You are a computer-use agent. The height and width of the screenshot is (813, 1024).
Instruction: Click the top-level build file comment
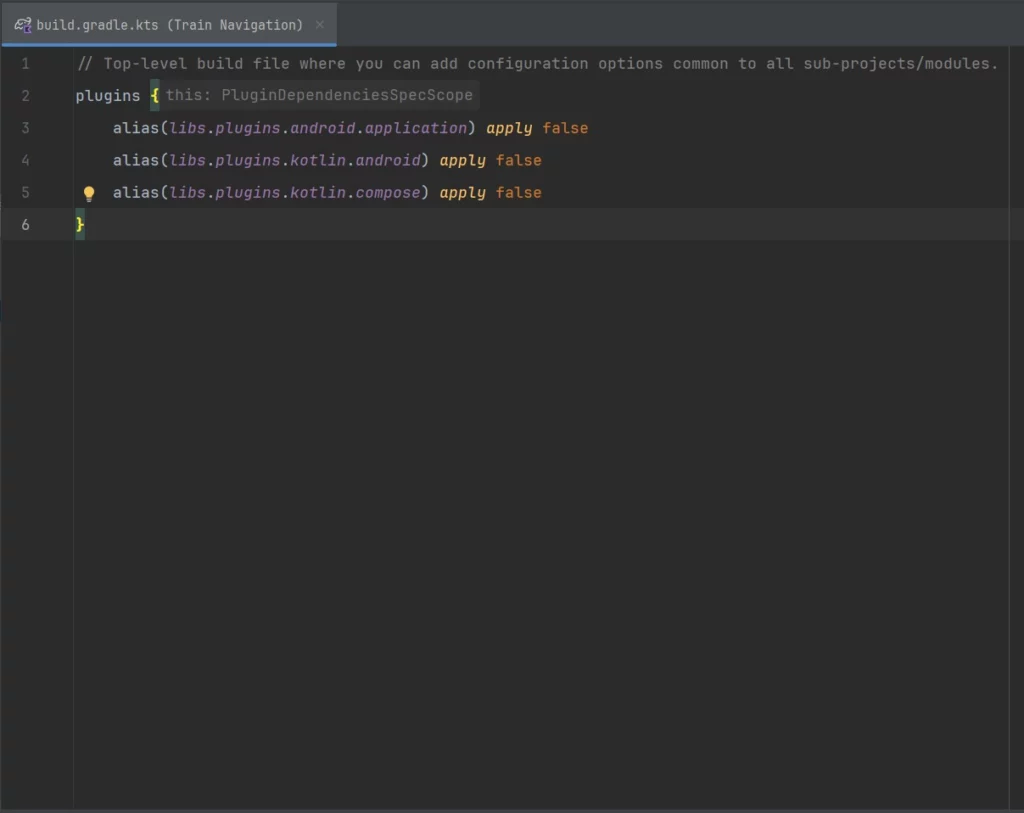537,64
